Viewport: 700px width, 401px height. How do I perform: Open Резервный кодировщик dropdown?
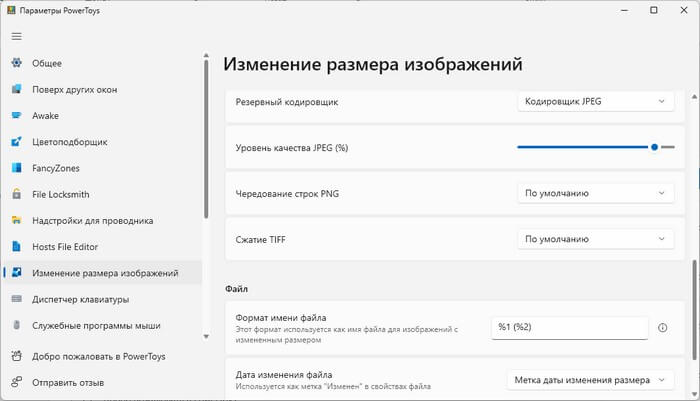pos(596,101)
